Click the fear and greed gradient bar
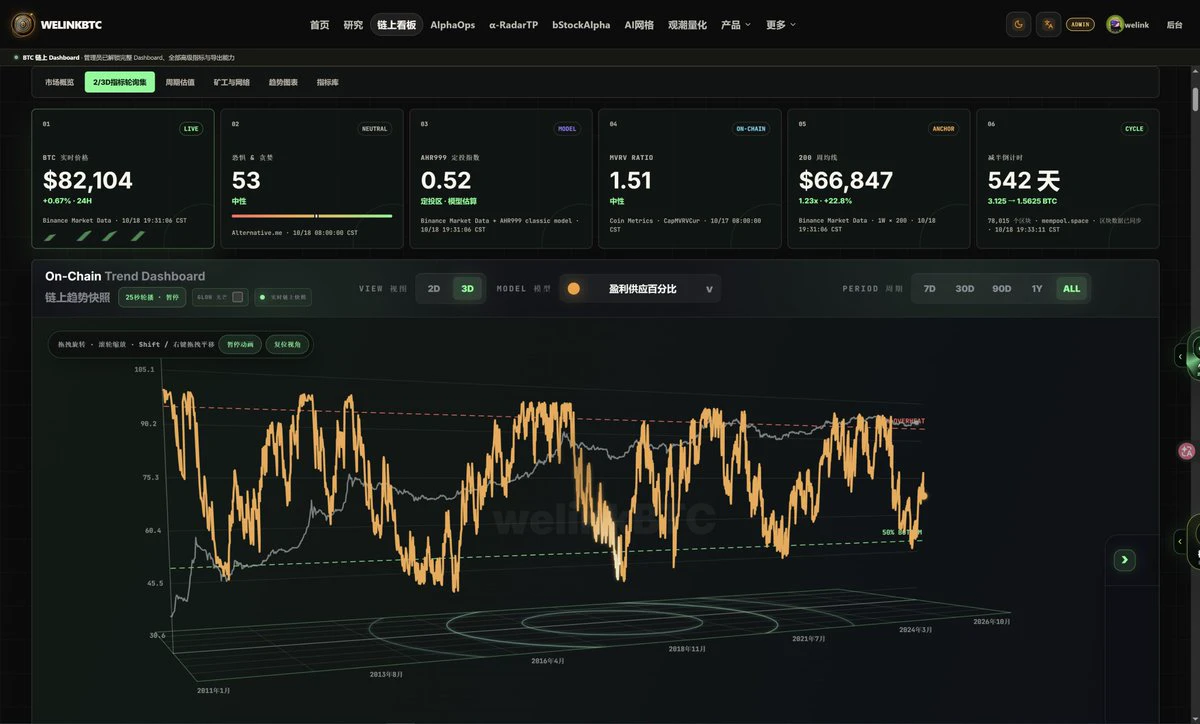Screen dimensions: 1200x724 click(x=312, y=215)
